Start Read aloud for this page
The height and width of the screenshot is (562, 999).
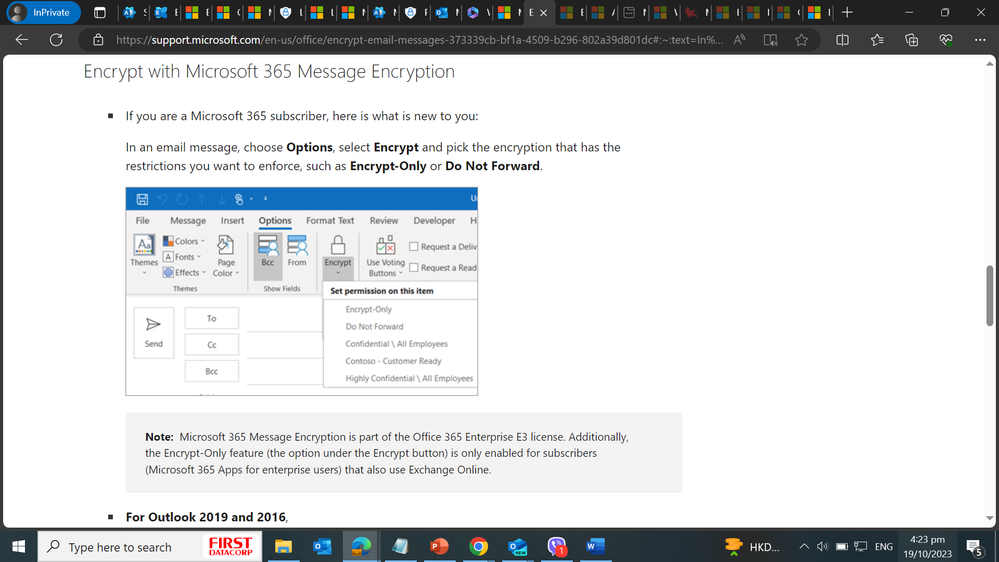click(x=739, y=40)
